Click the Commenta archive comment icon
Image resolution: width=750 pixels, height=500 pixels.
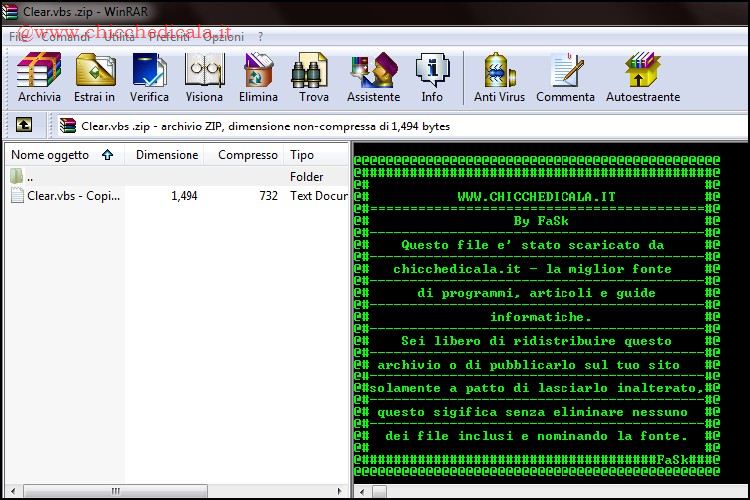565,77
